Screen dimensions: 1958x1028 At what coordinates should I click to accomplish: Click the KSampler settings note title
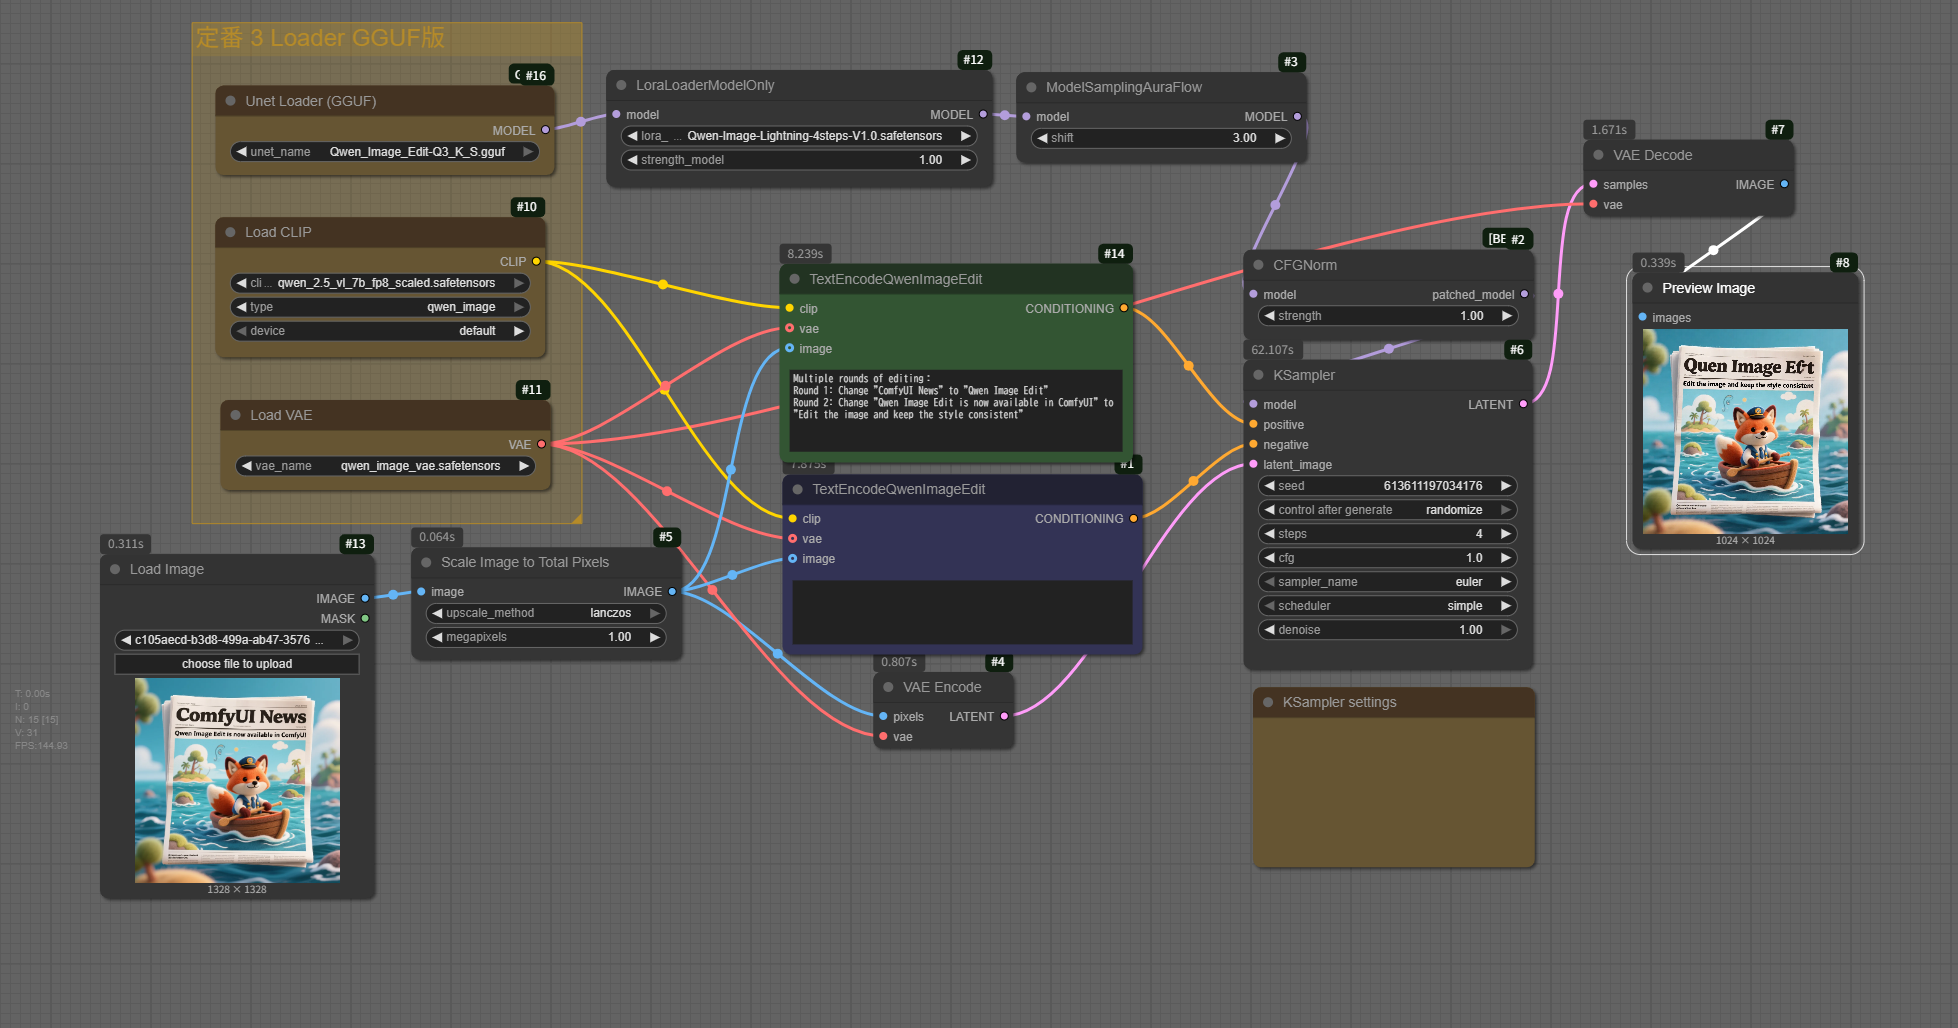(1339, 702)
